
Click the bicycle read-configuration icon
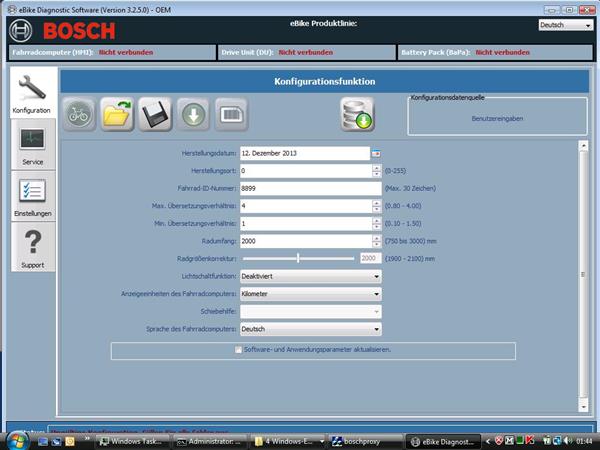point(79,114)
